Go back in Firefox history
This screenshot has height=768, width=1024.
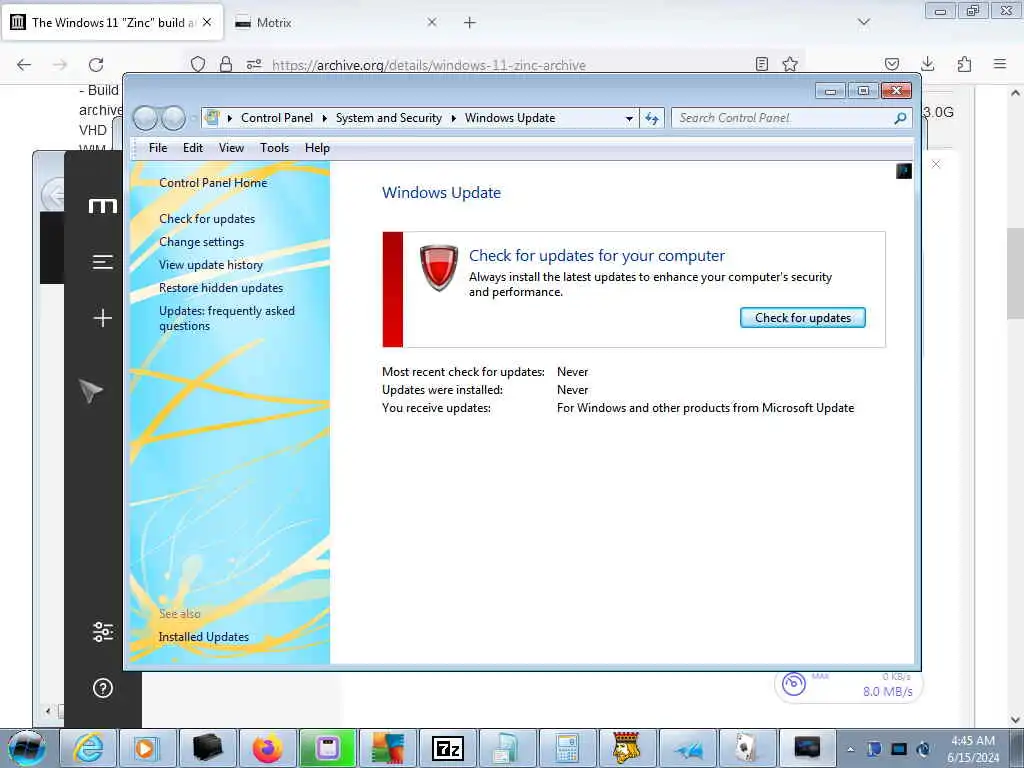tap(24, 64)
